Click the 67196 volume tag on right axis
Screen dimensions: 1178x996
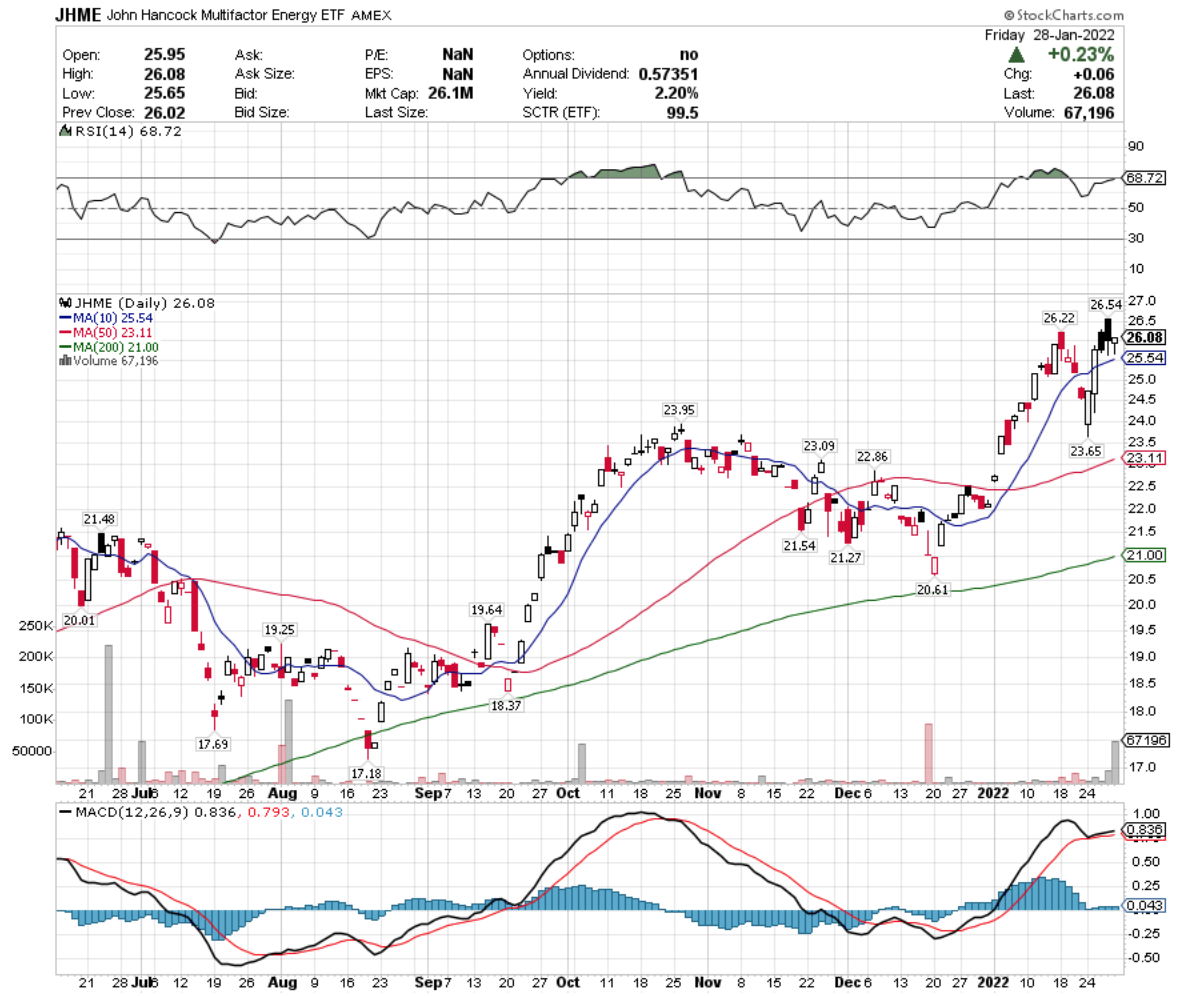tap(1146, 740)
